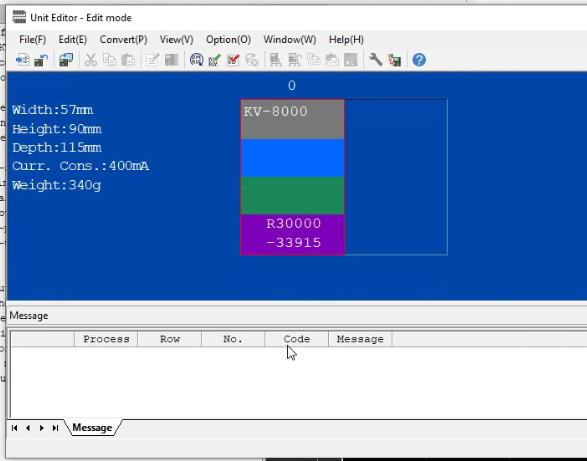Click the import unit configuration icon with blue arrow

22,60
